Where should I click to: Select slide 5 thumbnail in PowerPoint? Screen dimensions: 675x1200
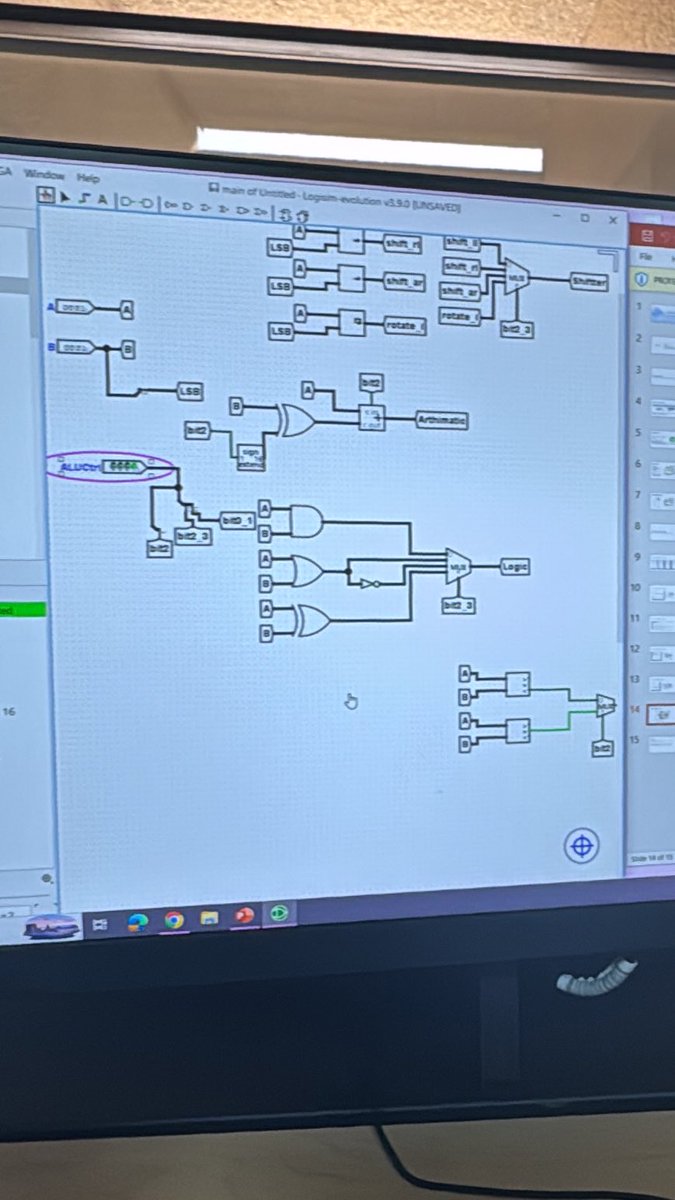pos(662,438)
